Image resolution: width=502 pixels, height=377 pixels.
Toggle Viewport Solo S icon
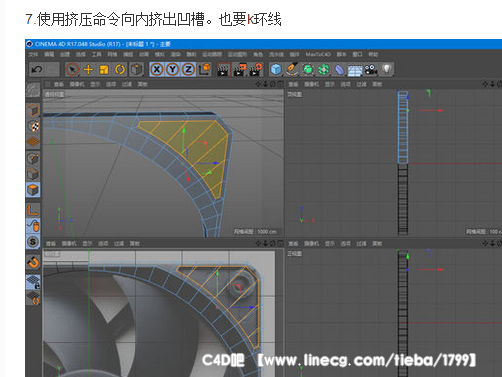(x=33, y=242)
